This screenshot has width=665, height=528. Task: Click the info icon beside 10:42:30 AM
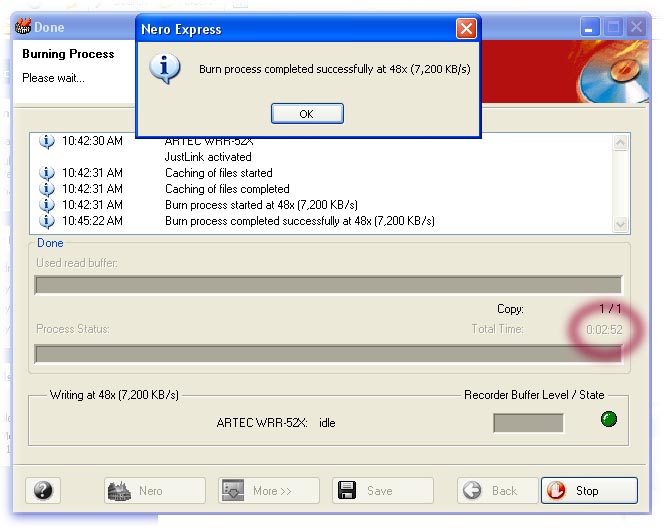[47, 141]
